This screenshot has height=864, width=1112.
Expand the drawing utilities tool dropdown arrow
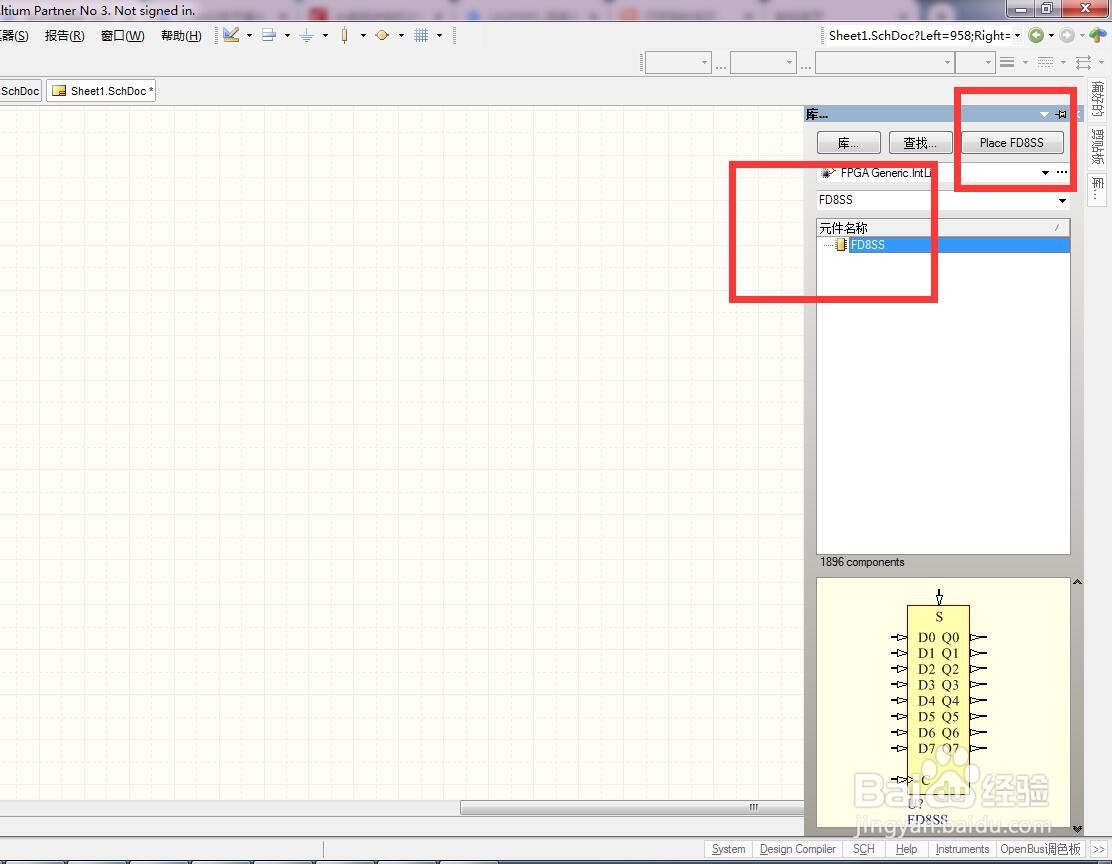249,35
